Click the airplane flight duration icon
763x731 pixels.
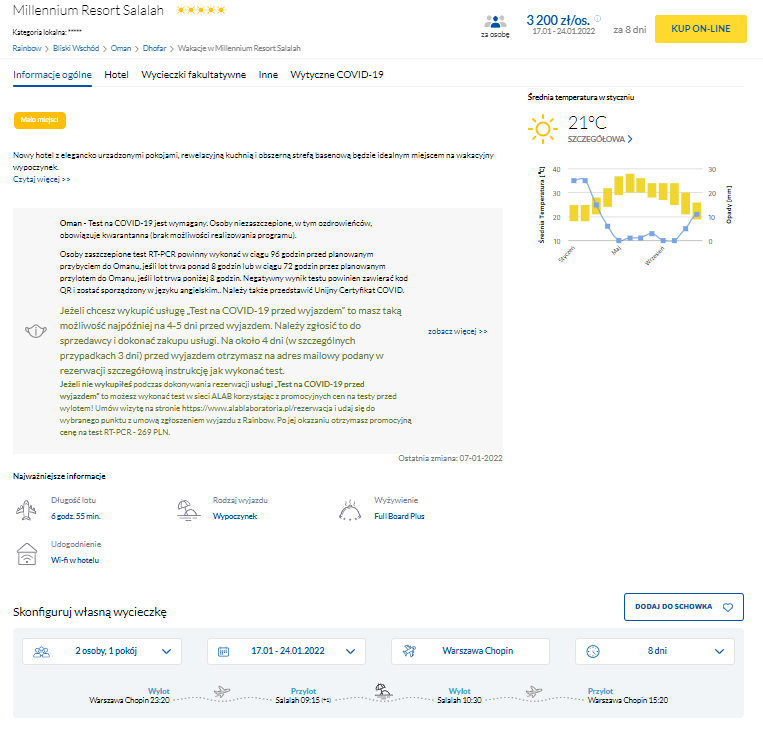coord(27,508)
